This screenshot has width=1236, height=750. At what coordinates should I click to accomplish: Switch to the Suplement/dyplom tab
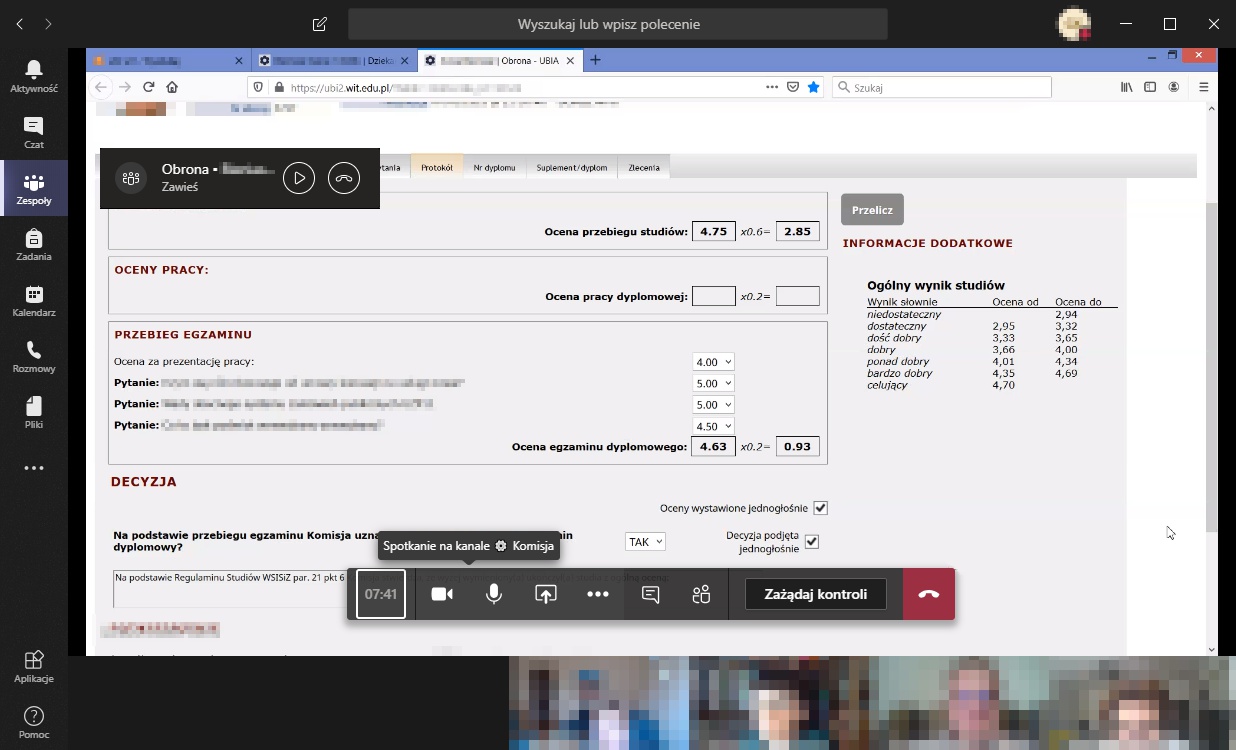572,168
